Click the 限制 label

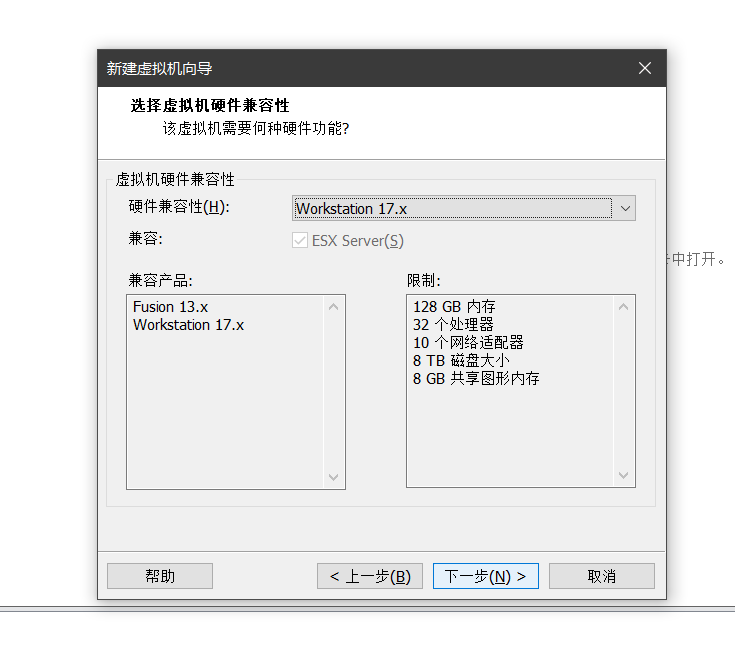(x=424, y=280)
